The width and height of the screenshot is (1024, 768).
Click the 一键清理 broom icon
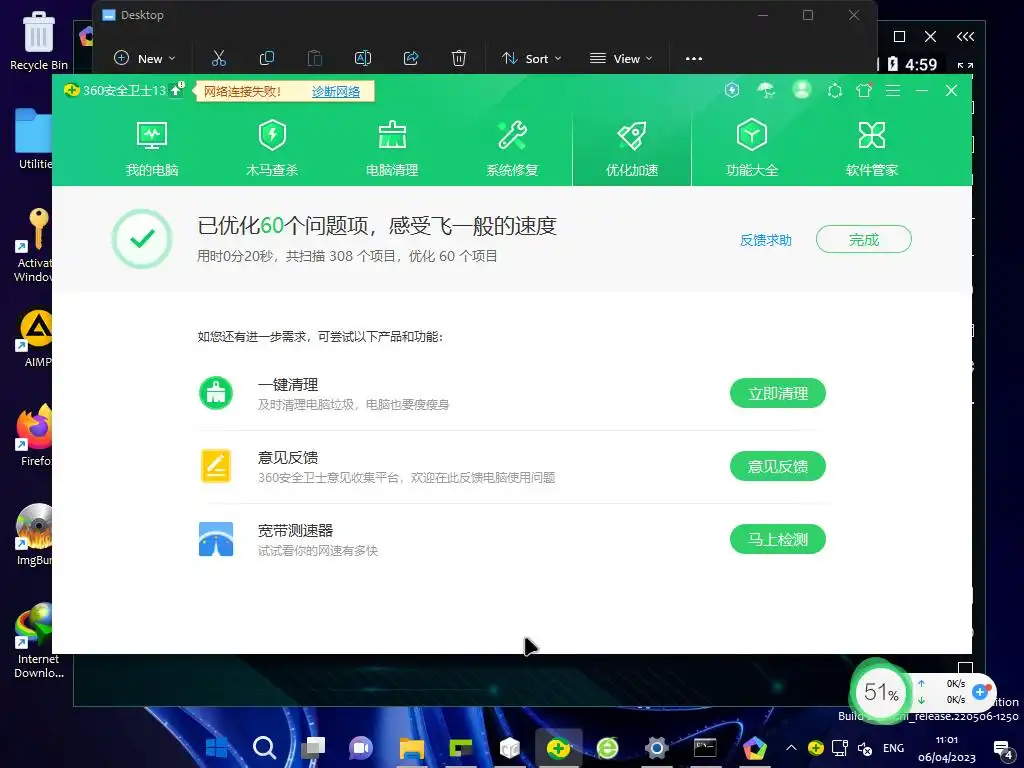(x=216, y=393)
